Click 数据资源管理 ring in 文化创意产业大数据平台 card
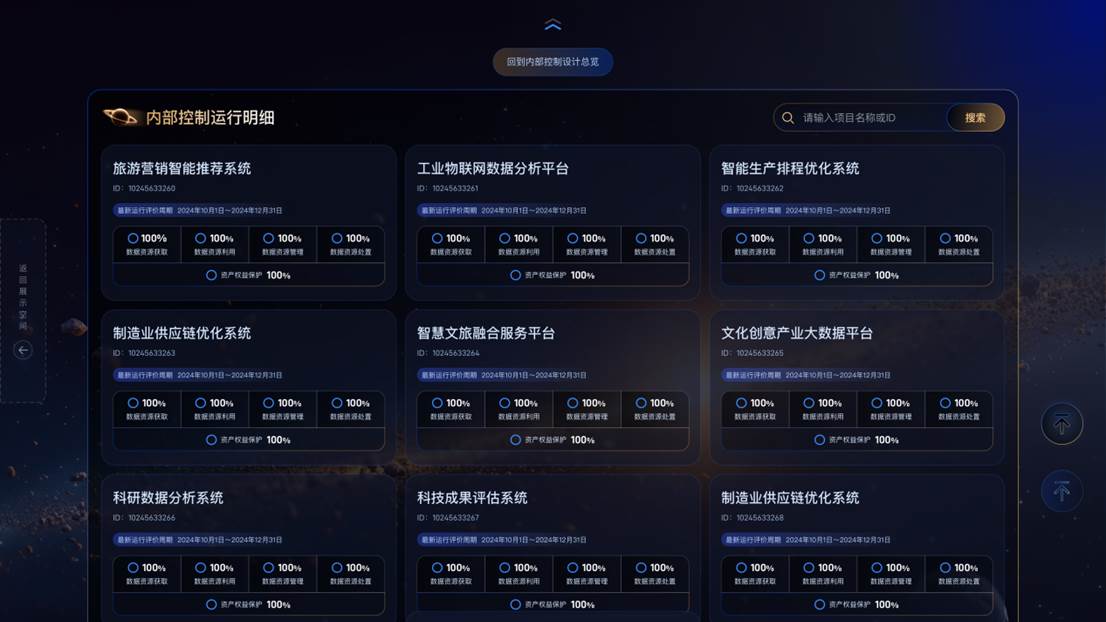Image resolution: width=1106 pixels, height=622 pixels. pos(877,404)
